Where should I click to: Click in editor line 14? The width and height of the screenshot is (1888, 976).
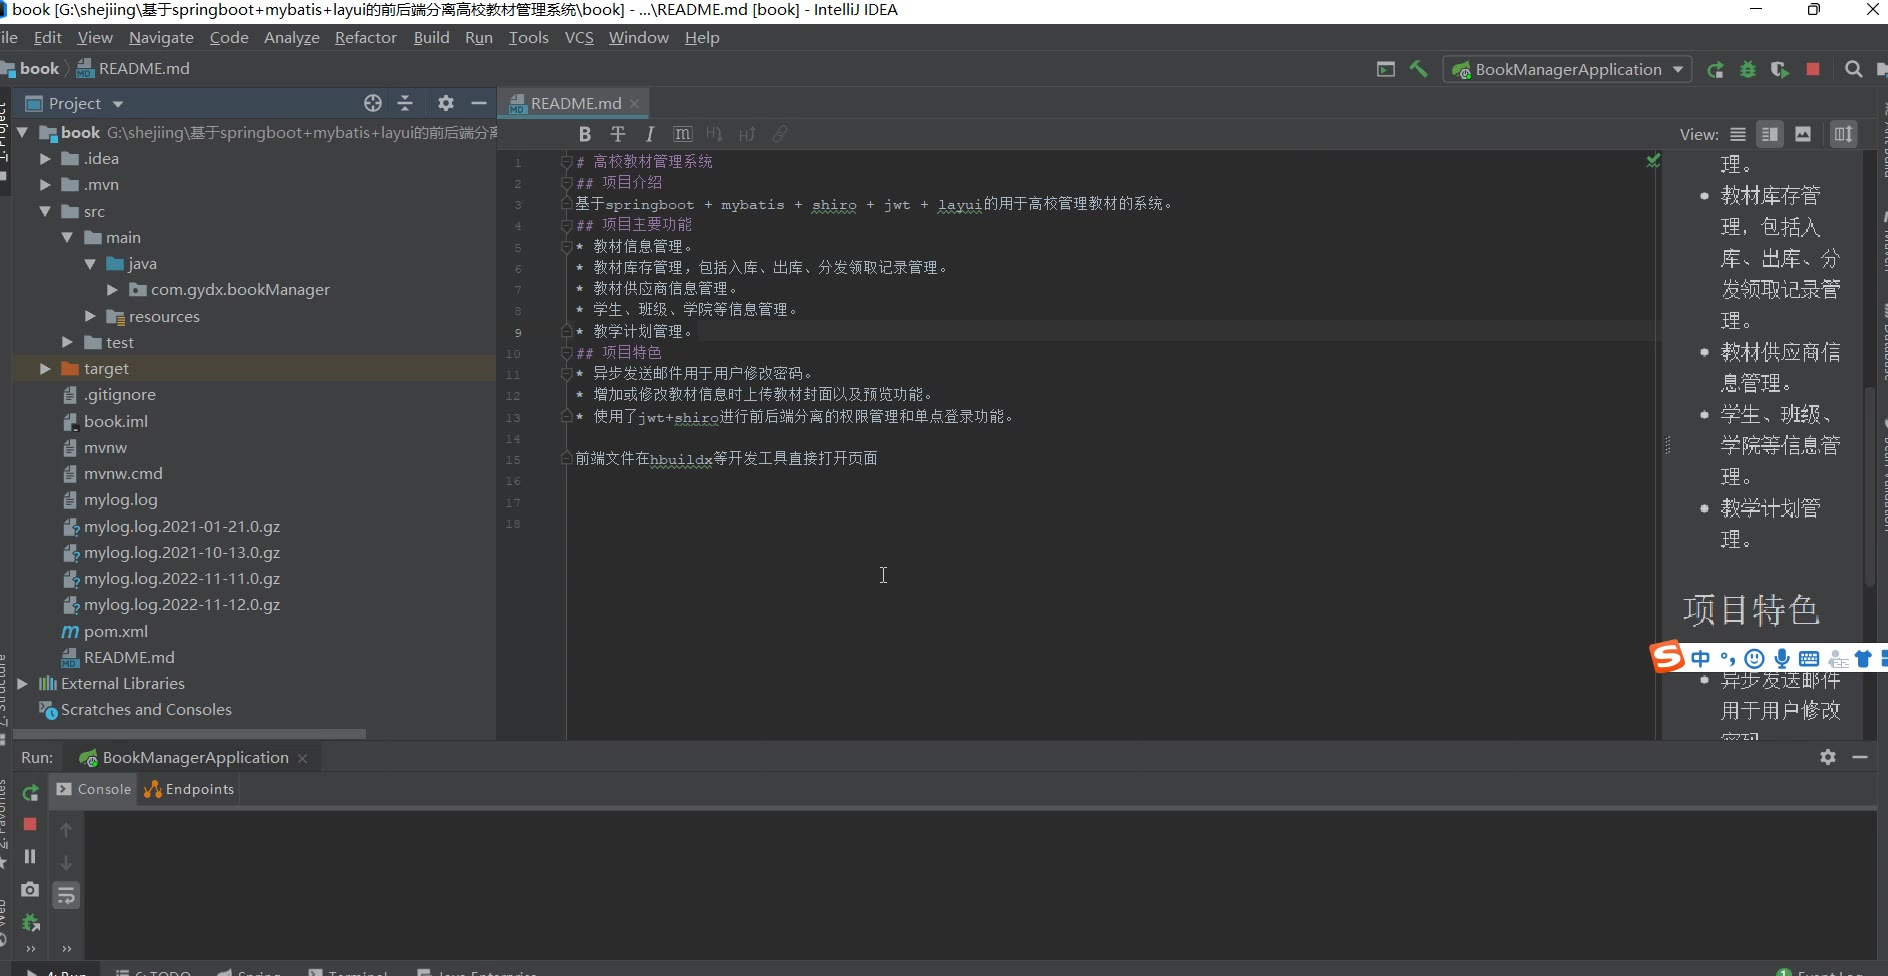coord(1110,438)
